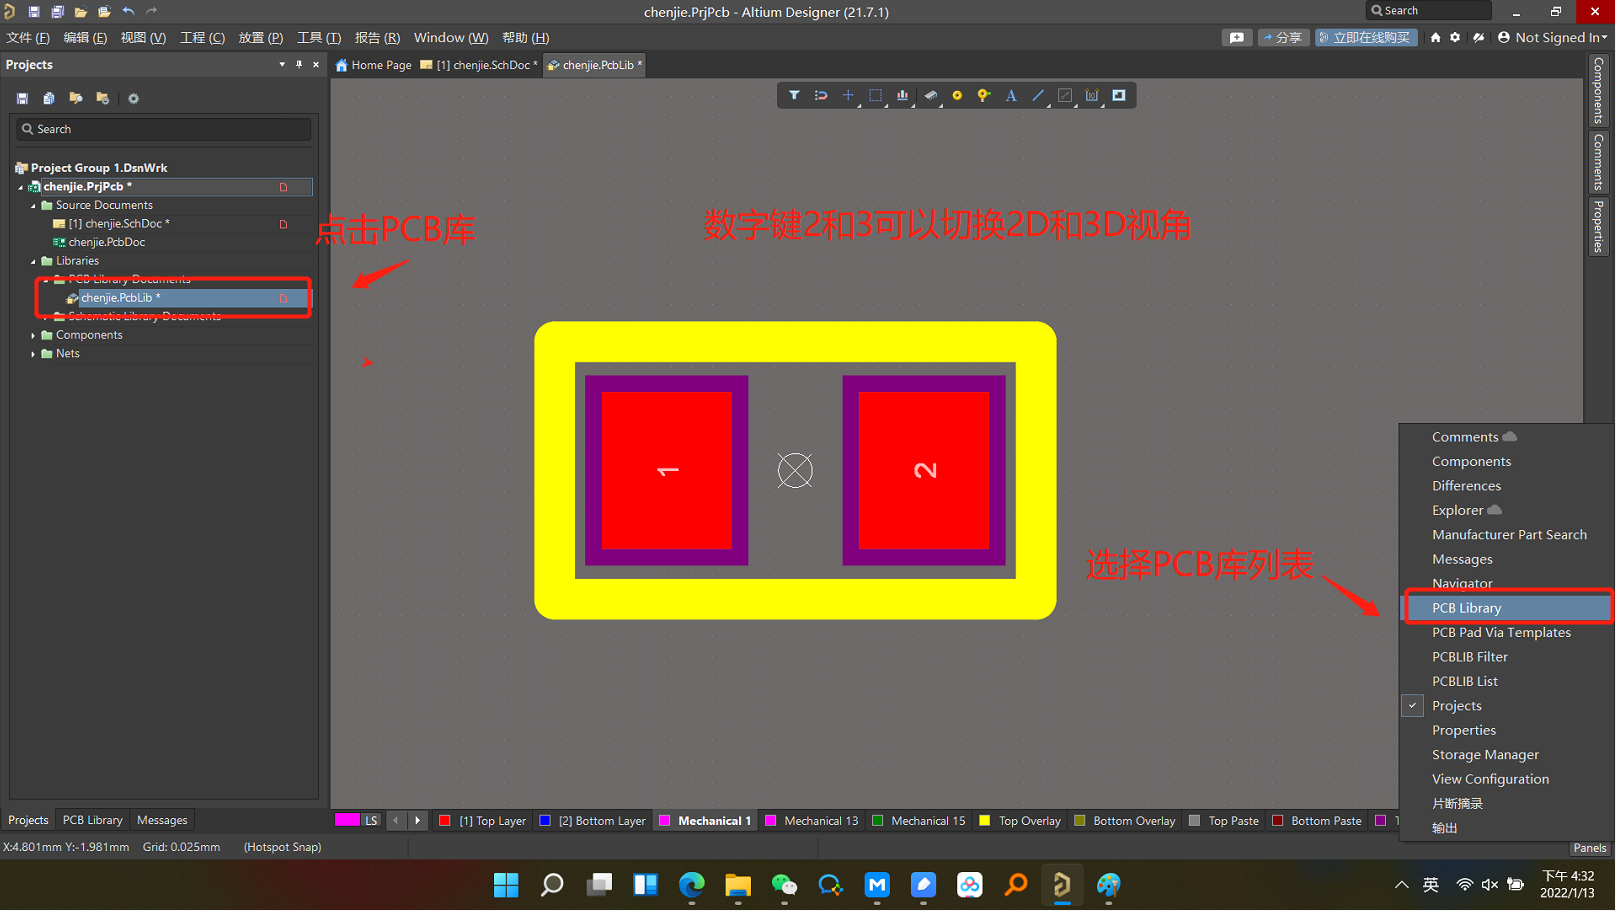Open the Home icon at top right
This screenshot has width=1616, height=911.
tap(1435, 37)
